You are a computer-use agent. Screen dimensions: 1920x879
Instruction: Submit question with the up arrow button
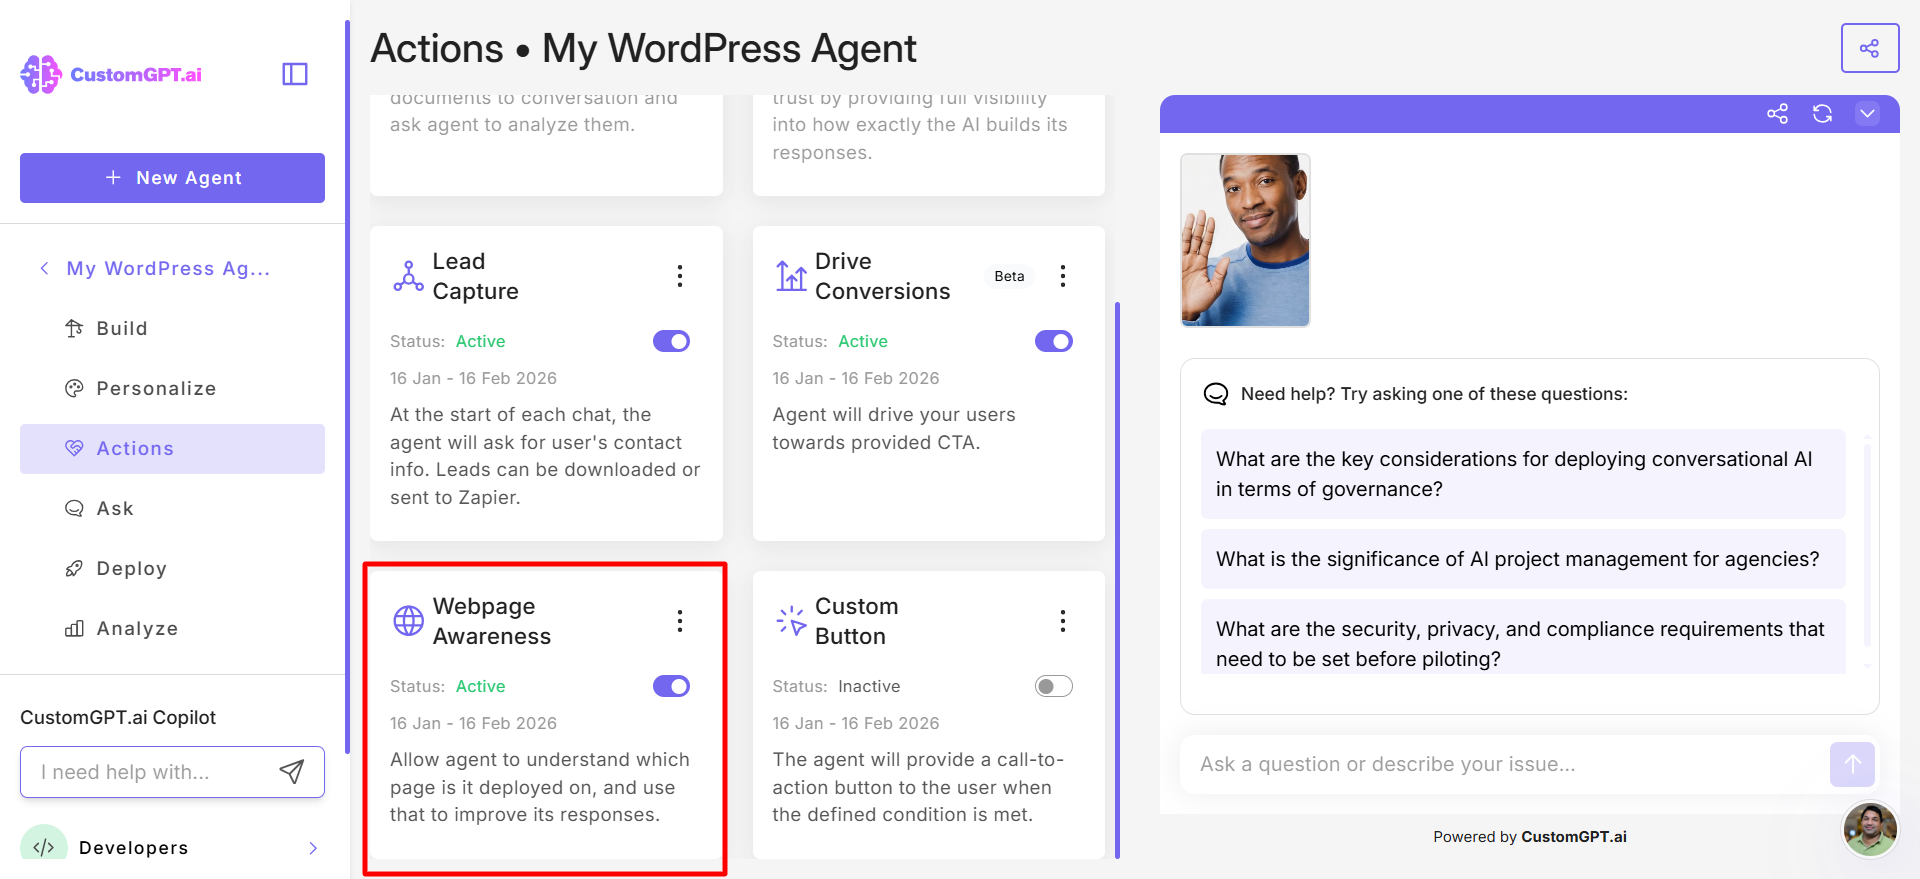(1852, 764)
